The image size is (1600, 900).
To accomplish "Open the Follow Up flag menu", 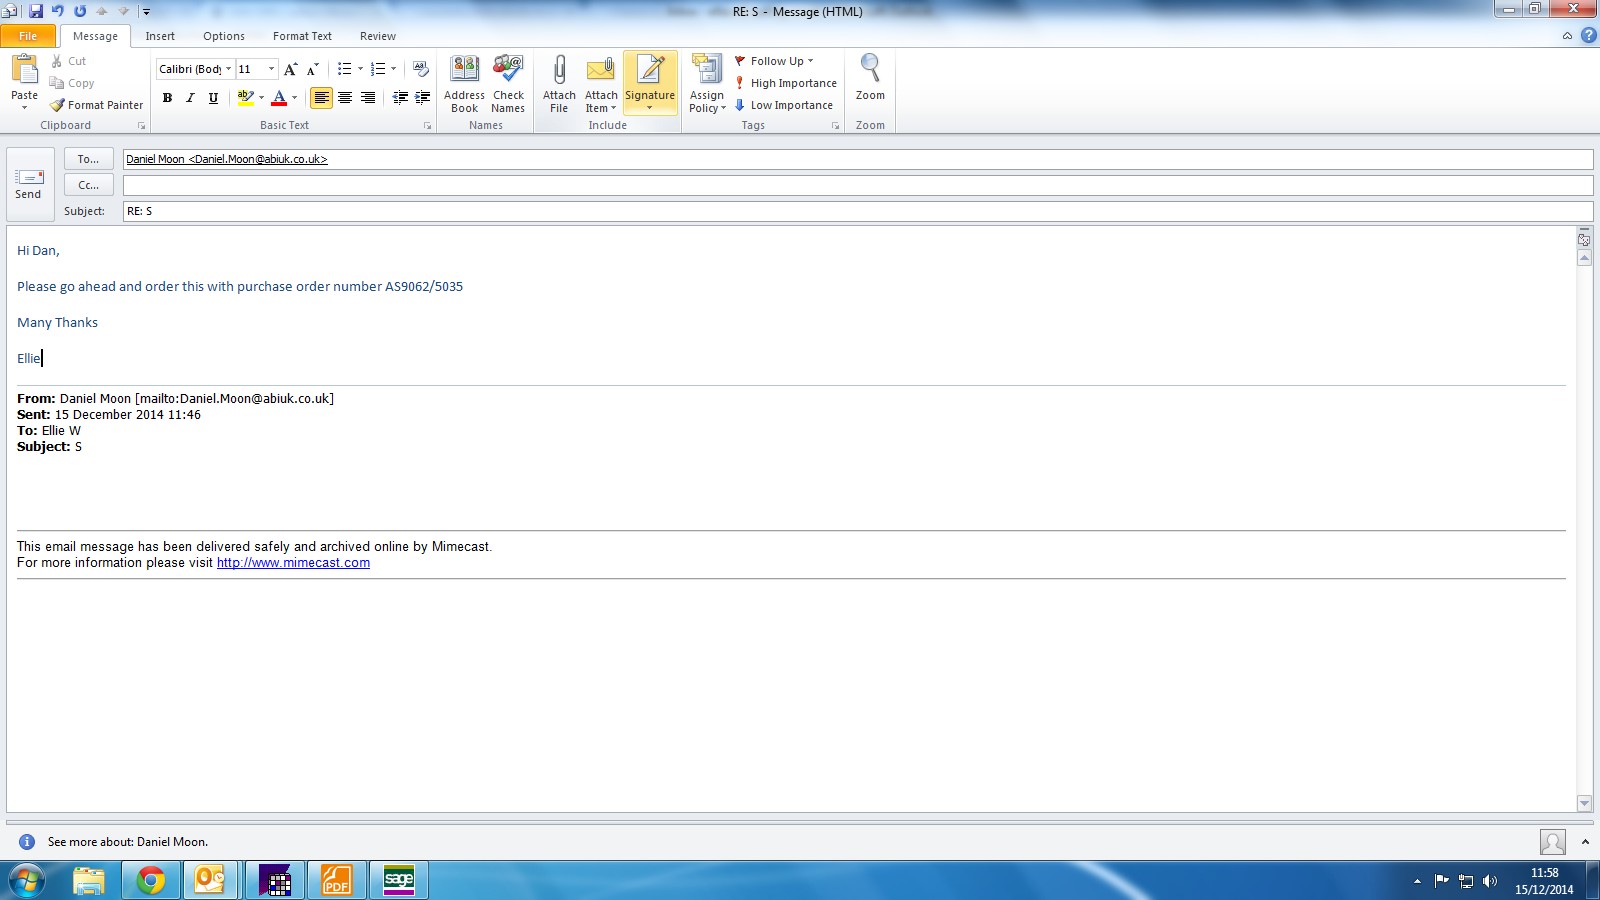I will (774, 61).
